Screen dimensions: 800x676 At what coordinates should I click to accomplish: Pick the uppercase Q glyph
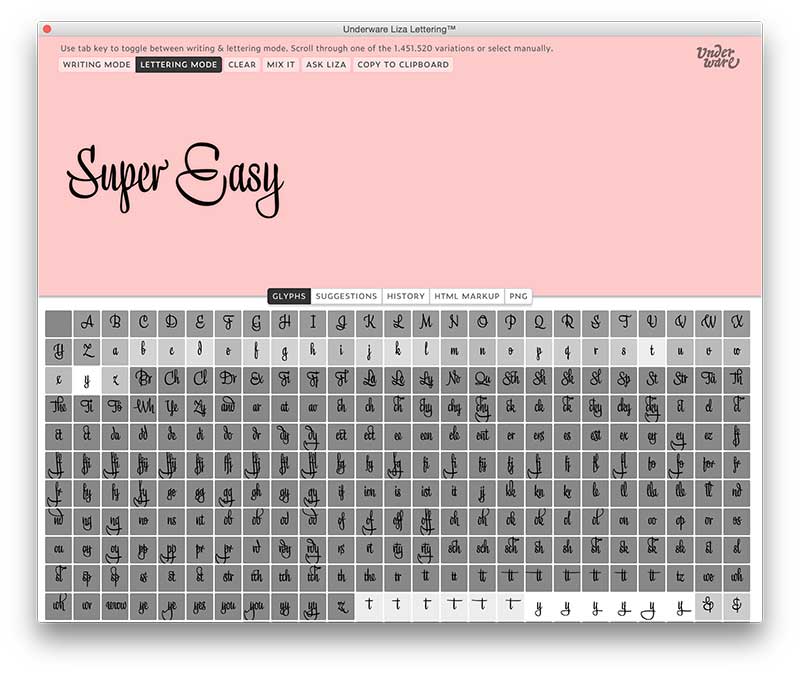tap(539, 323)
